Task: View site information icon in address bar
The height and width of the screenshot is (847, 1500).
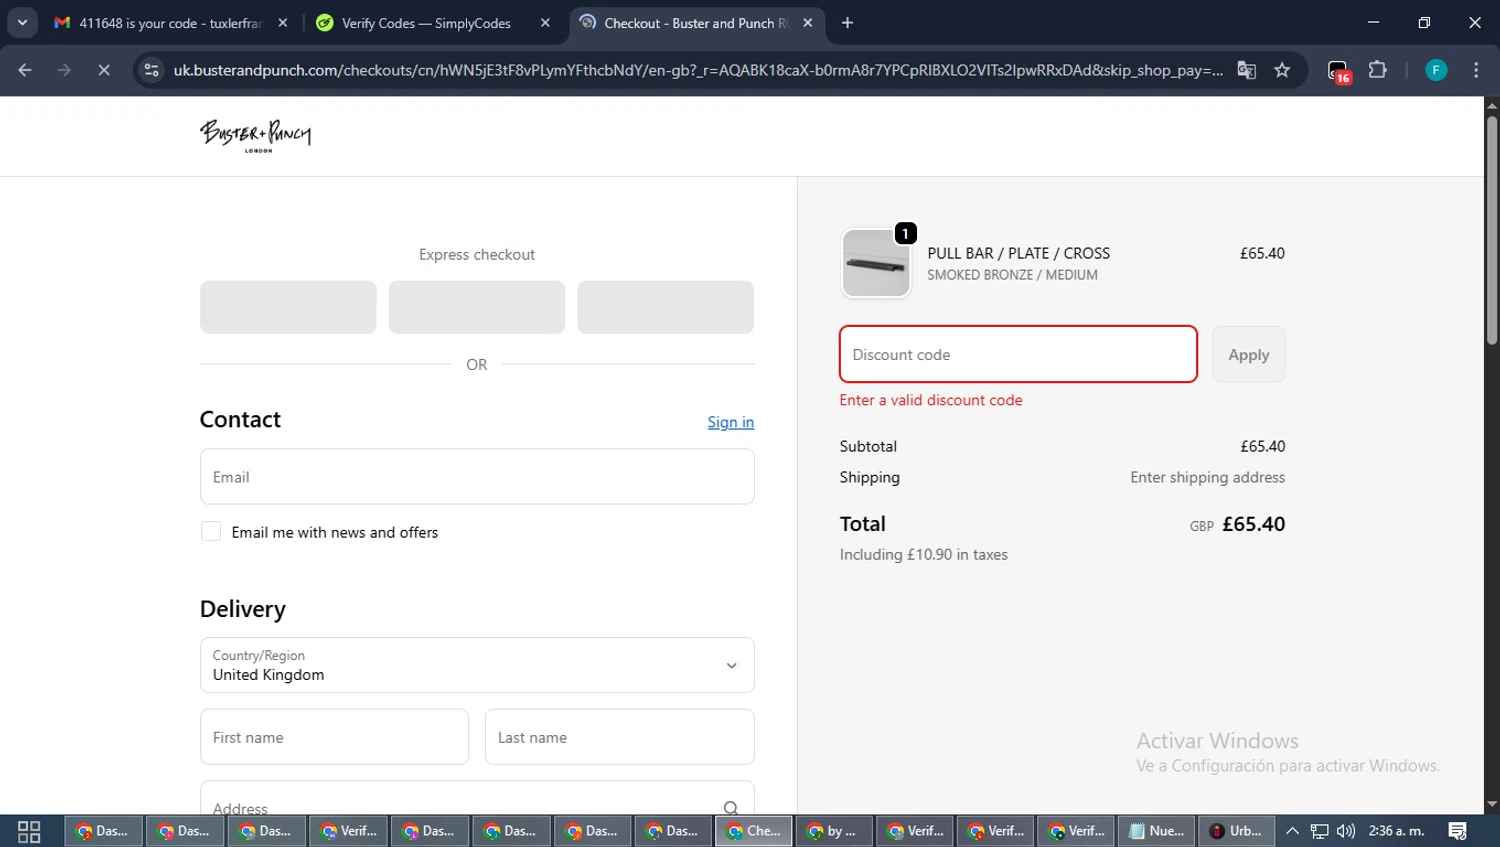Action: tap(151, 70)
